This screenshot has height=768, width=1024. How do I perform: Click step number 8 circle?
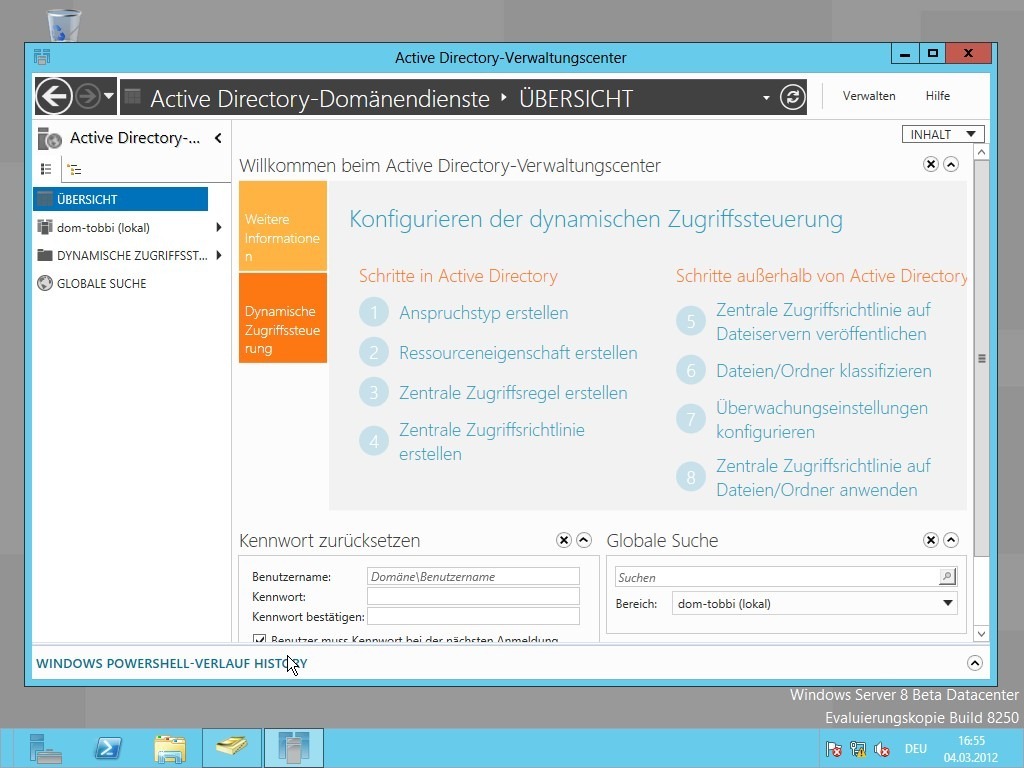690,477
